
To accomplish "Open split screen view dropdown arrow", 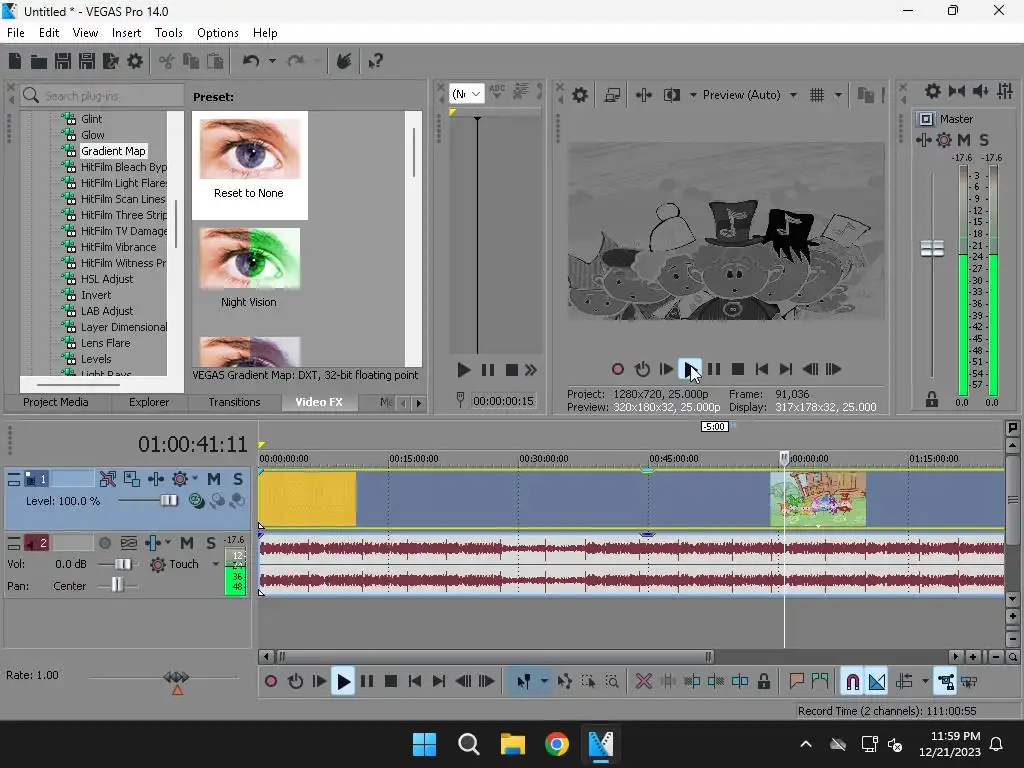I will coord(693,95).
